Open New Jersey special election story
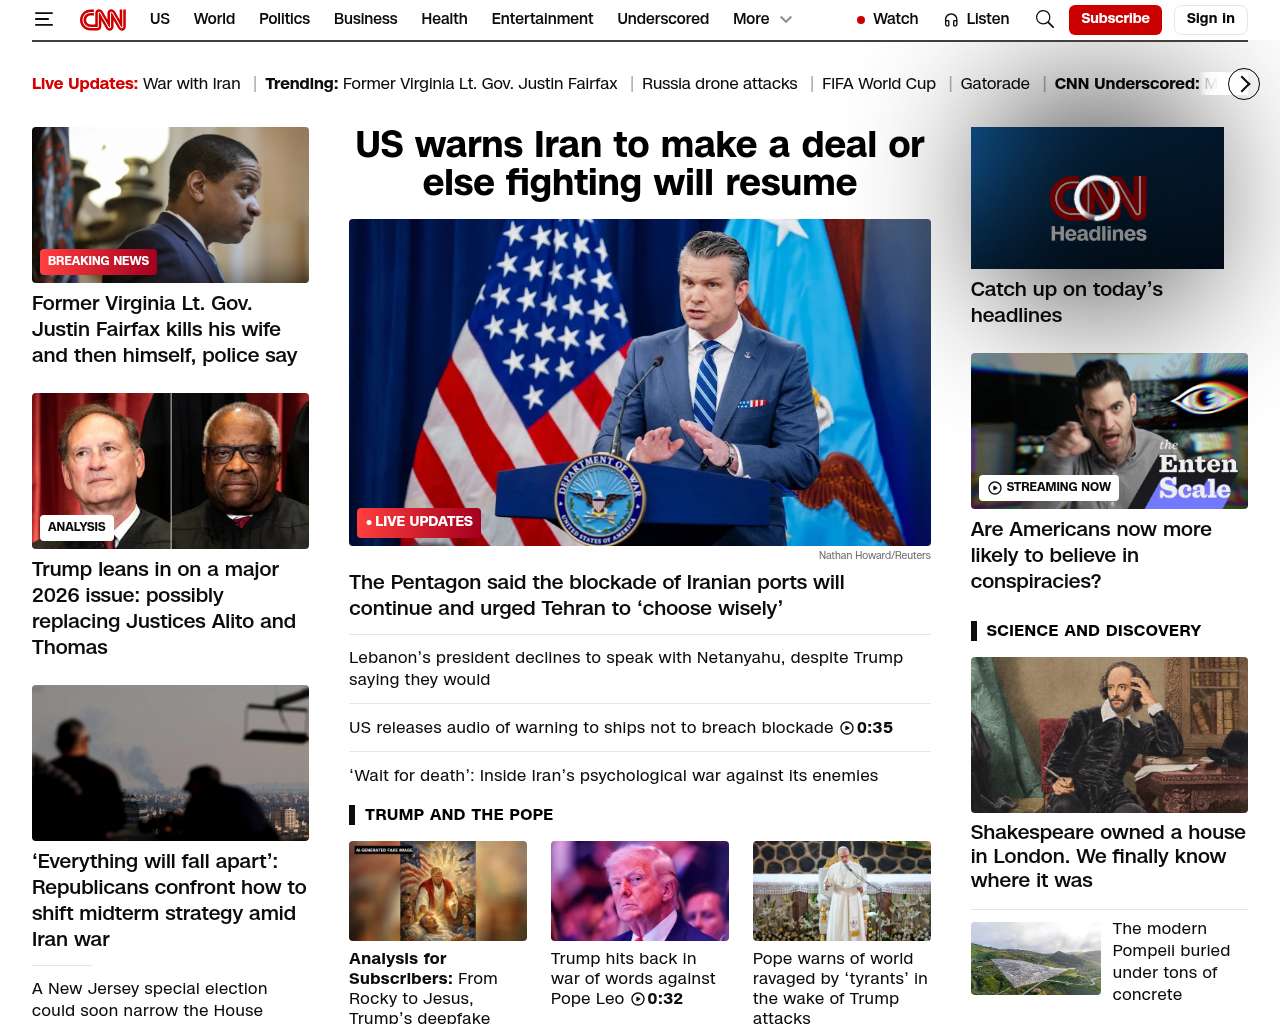The height and width of the screenshot is (1024, 1280). (150, 1000)
